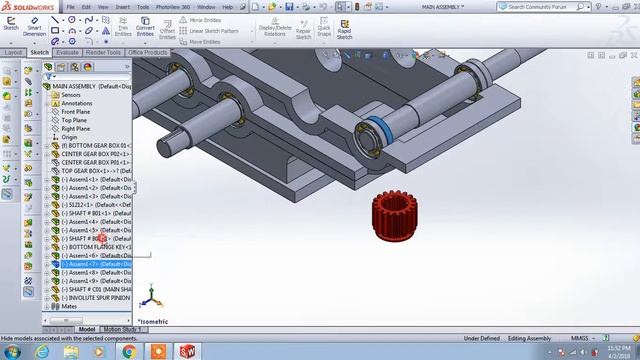Select Origin in the feature tree
Screen dimensions: 640x360
(69, 137)
